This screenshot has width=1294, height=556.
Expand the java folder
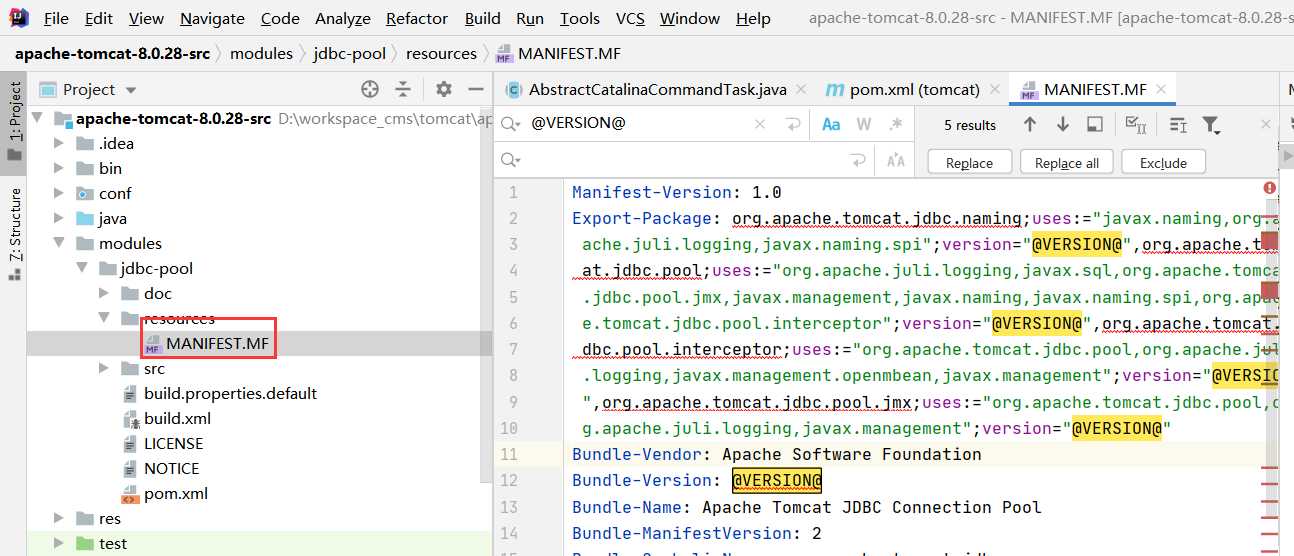coord(61,218)
